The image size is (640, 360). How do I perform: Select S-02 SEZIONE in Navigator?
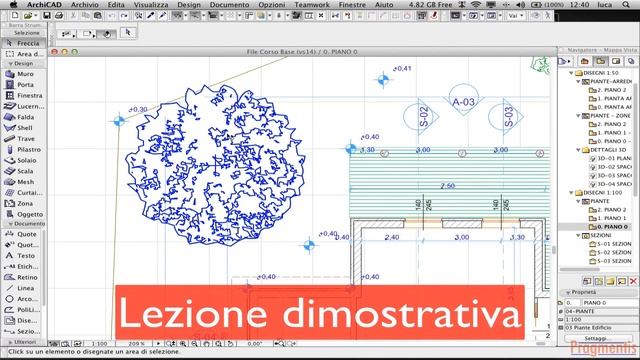(610, 253)
